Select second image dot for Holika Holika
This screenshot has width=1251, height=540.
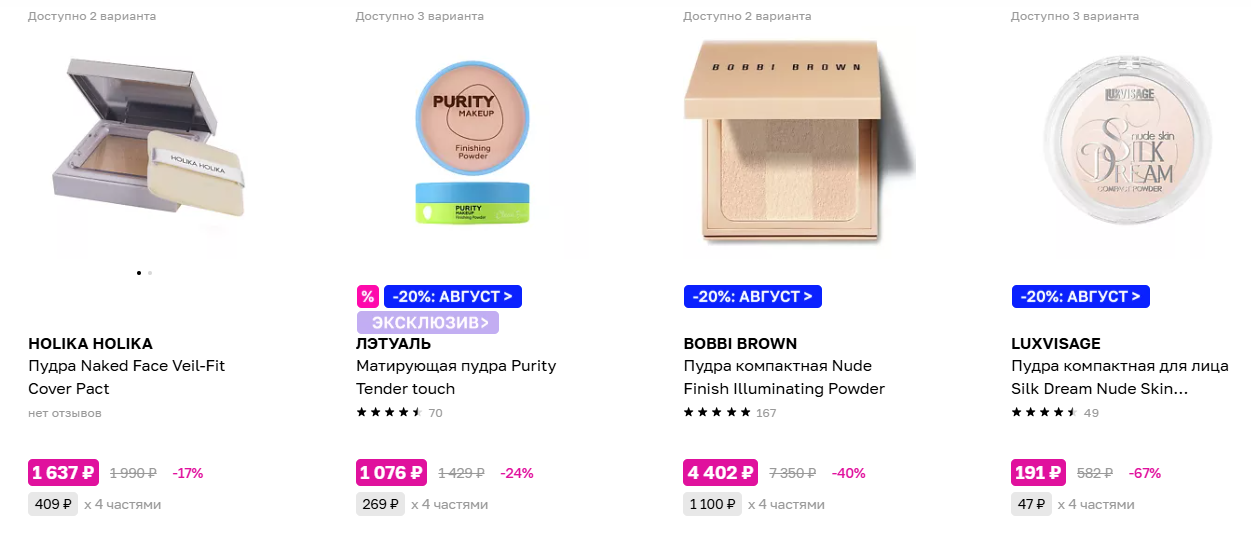point(150,272)
